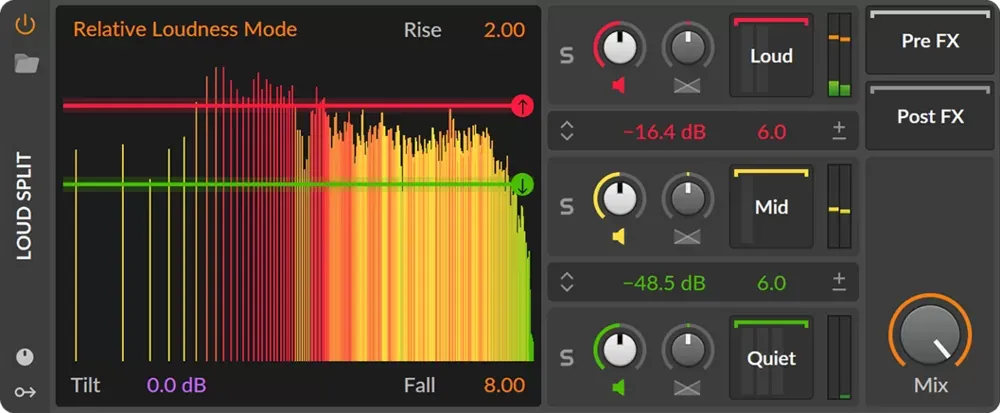
Task: Mute the Loud band red speaker icon
Action: point(619,85)
